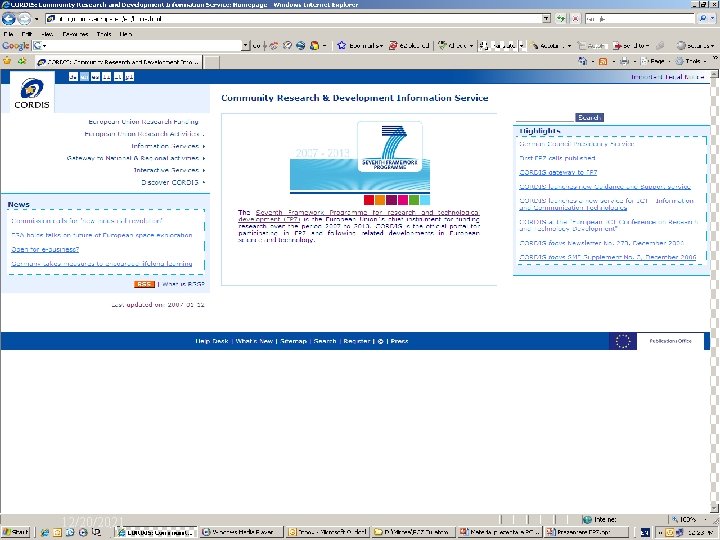Click the Windows Start button
Image resolution: width=720 pixels, height=540 pixels.
[15, 532]
